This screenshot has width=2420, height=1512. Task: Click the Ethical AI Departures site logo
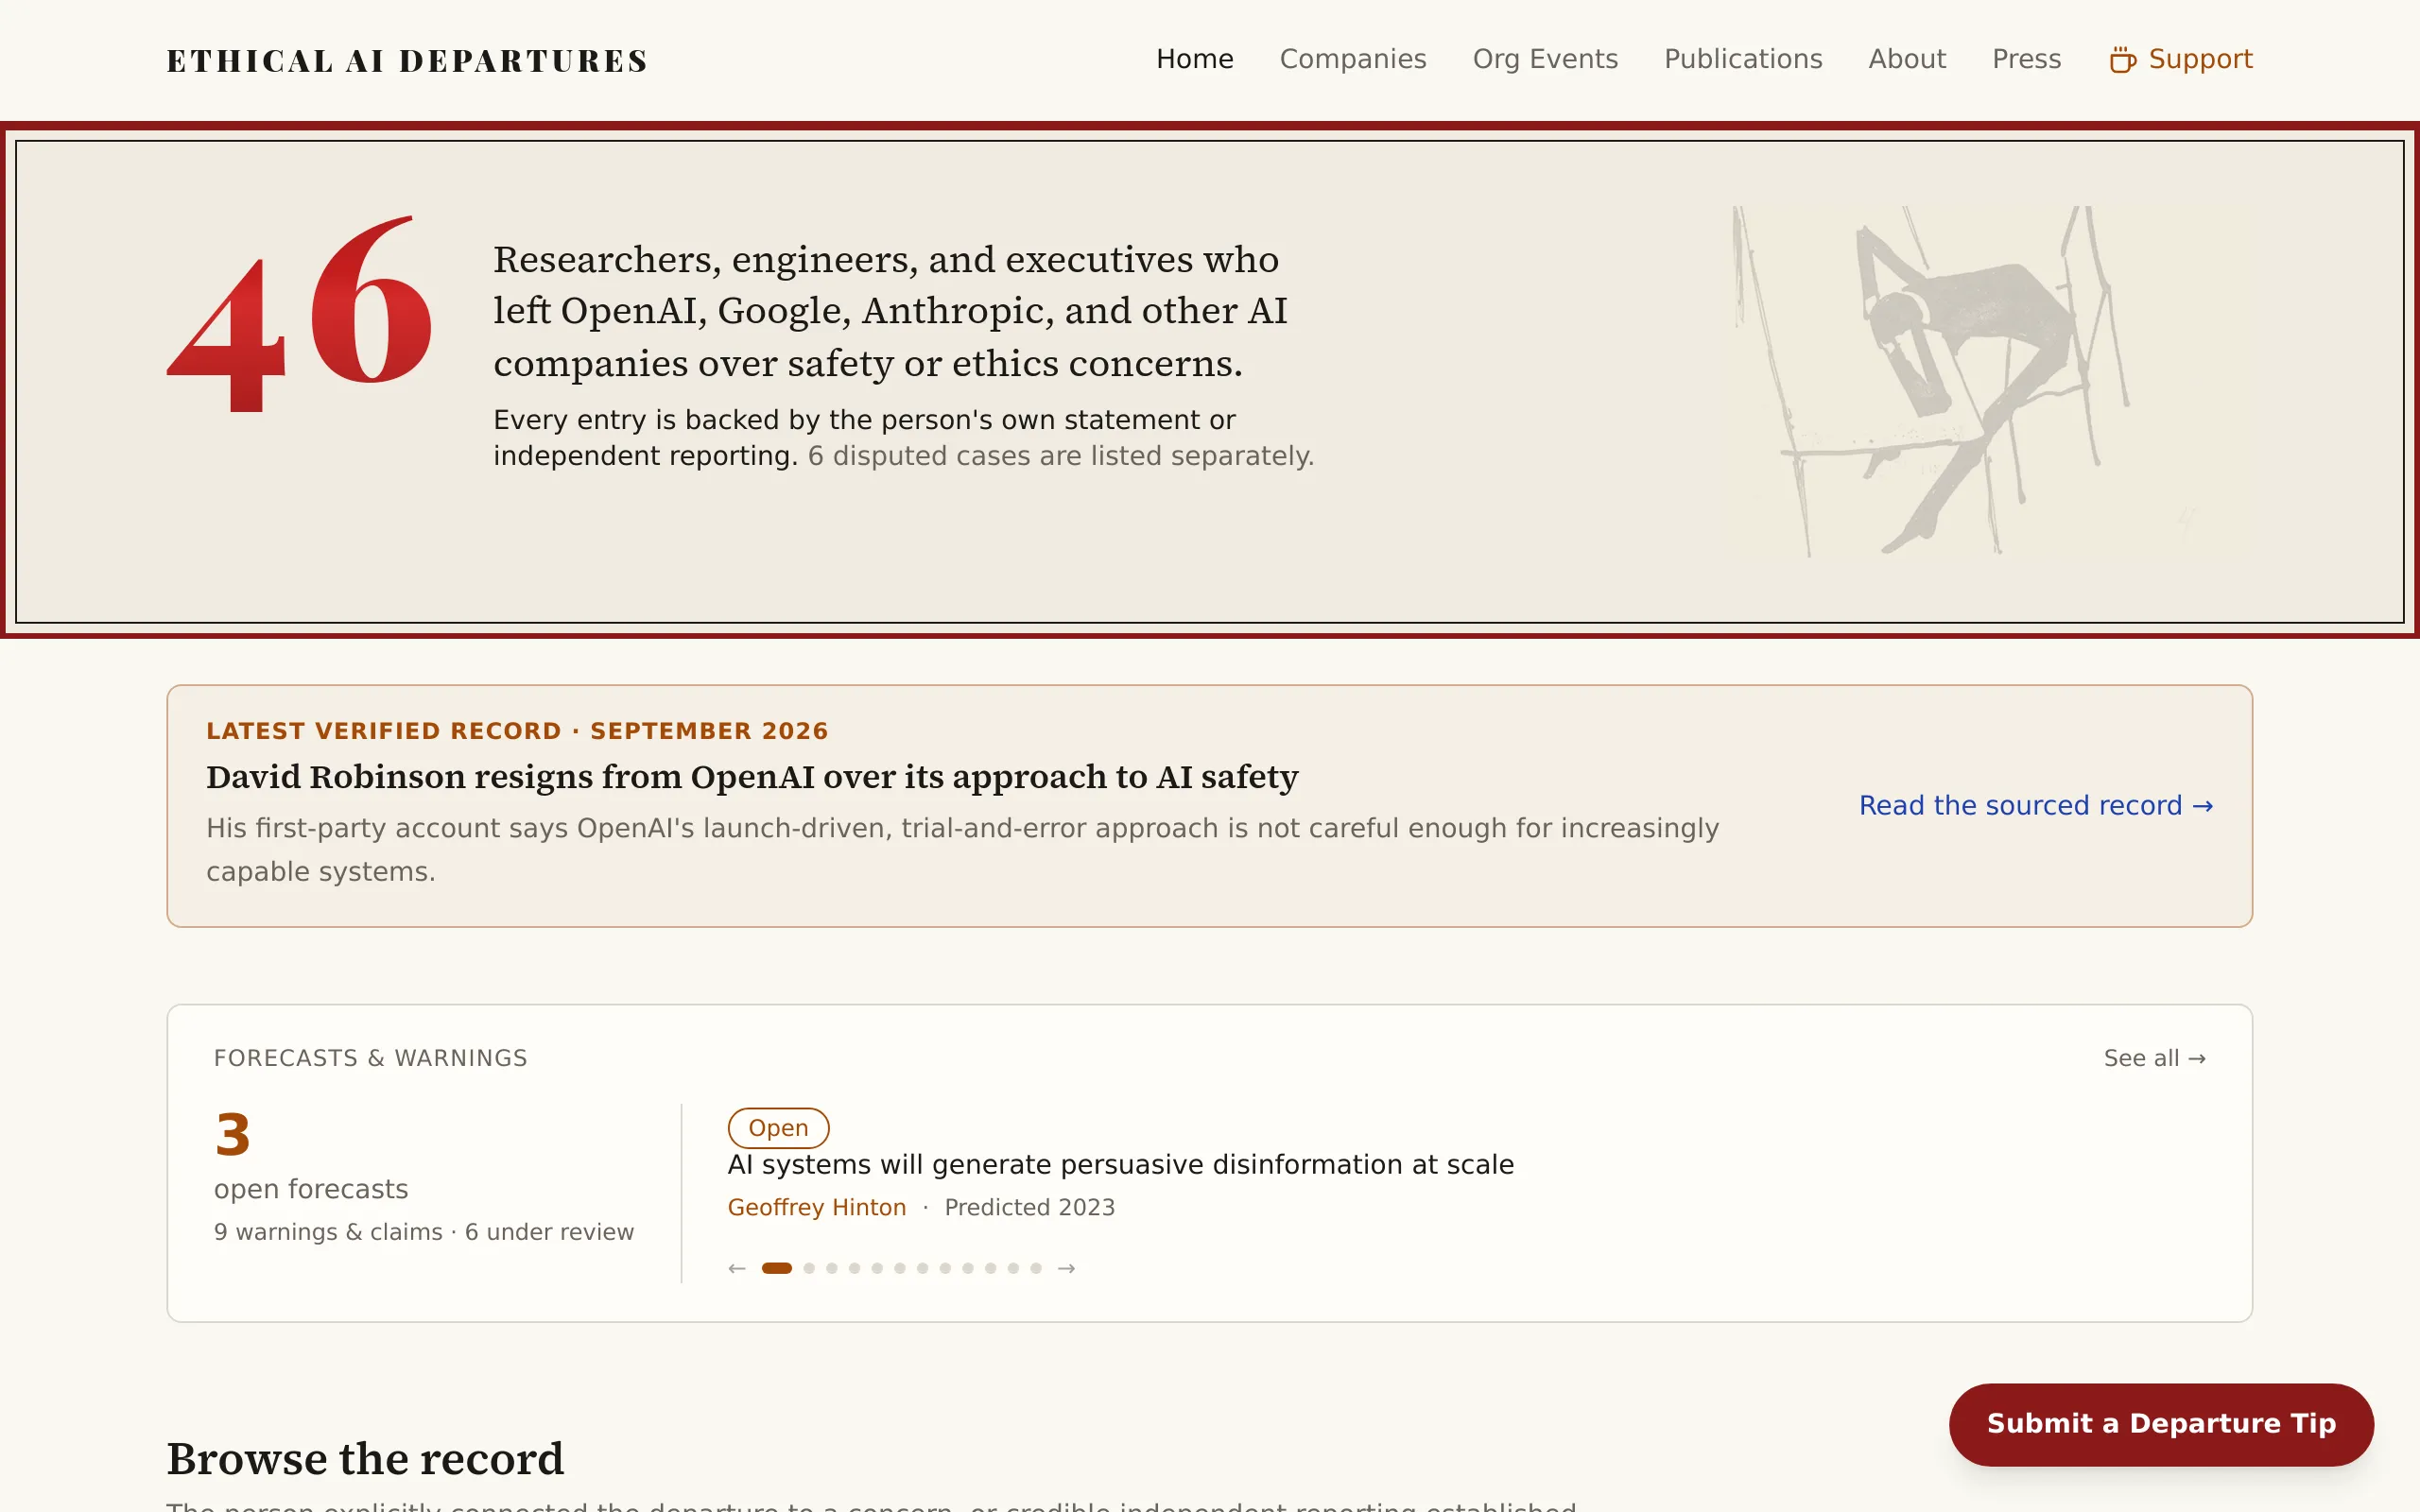point(407,61)
